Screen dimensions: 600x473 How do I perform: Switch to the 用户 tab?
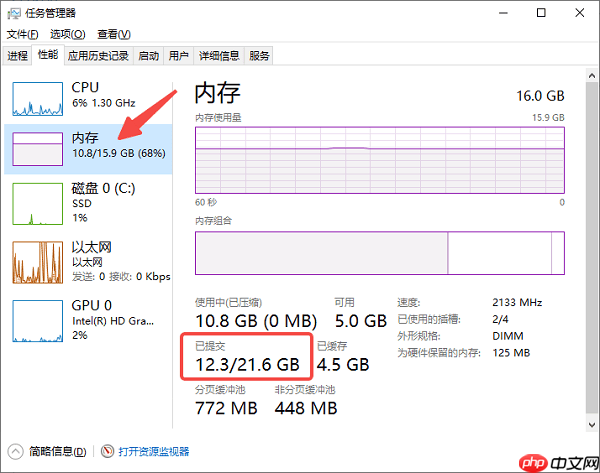[x=178, y=56]
